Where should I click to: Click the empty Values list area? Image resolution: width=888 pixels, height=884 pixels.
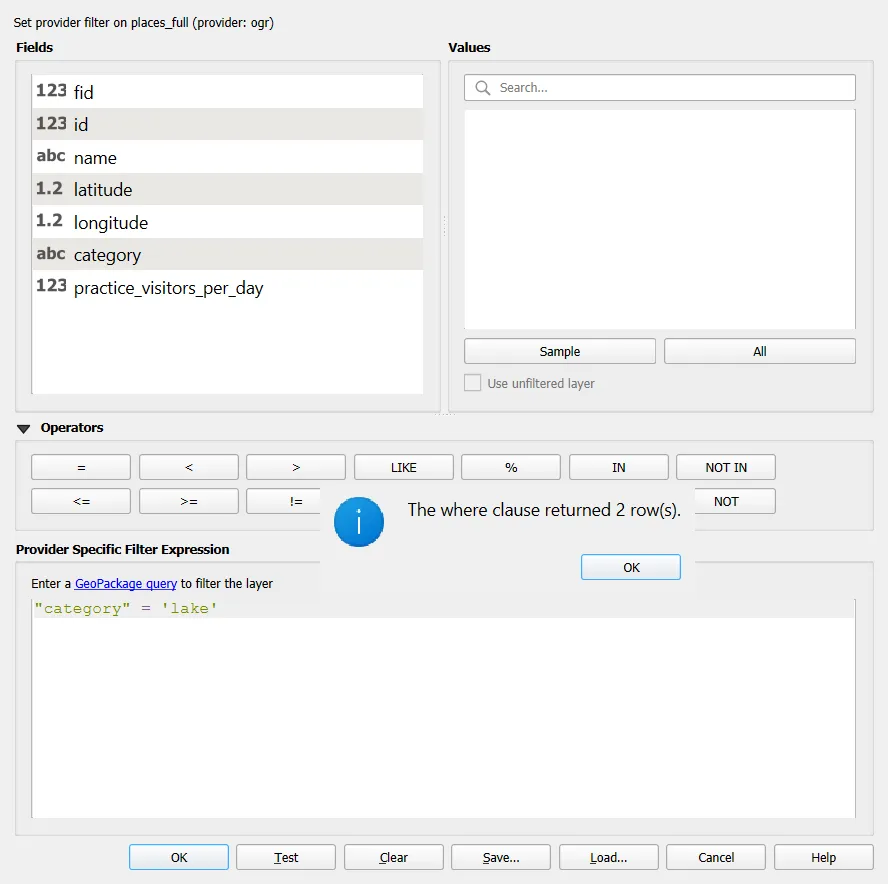coord(660,219)
